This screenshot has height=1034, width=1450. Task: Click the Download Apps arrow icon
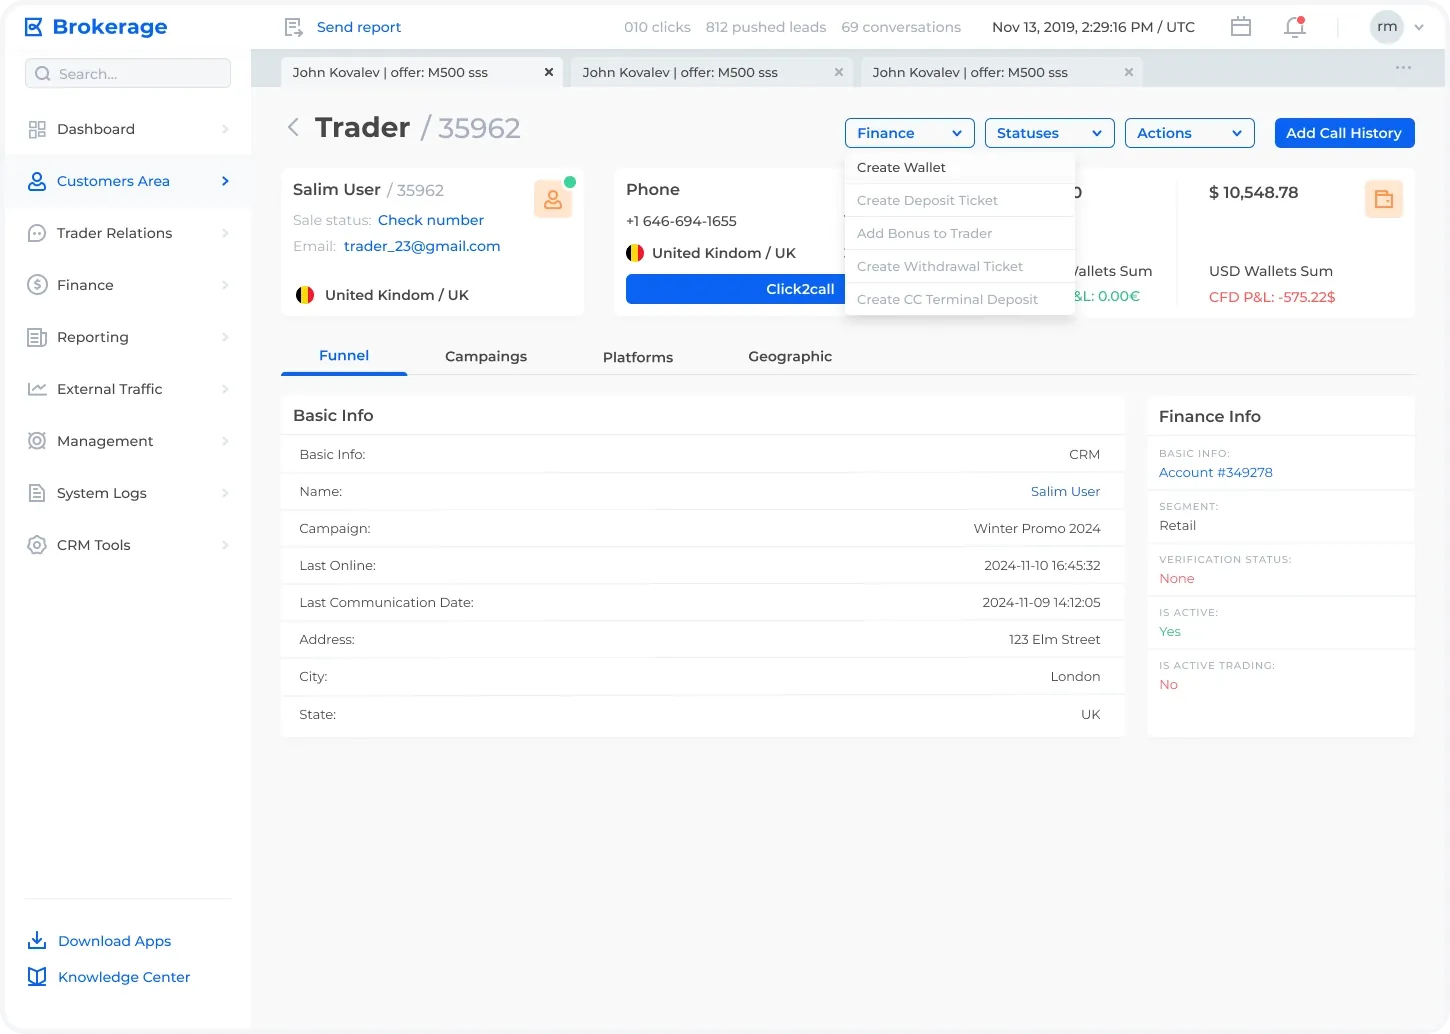coord(37,940)
